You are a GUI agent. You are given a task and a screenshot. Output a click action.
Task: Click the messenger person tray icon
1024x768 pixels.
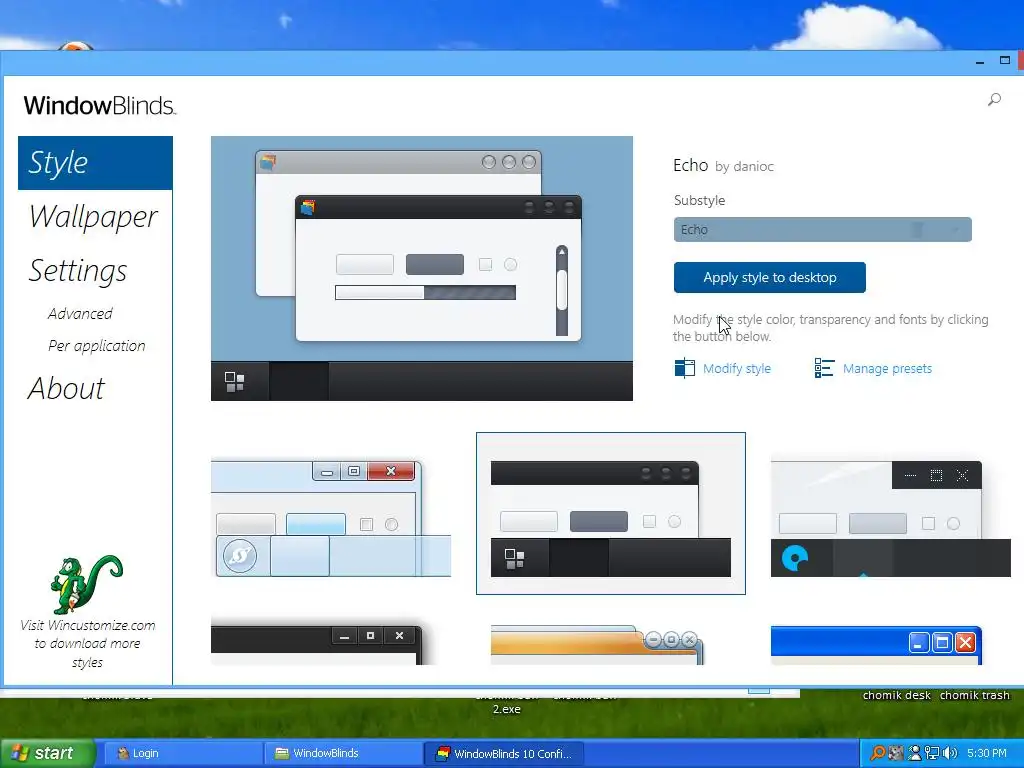(x=914, y=753)
